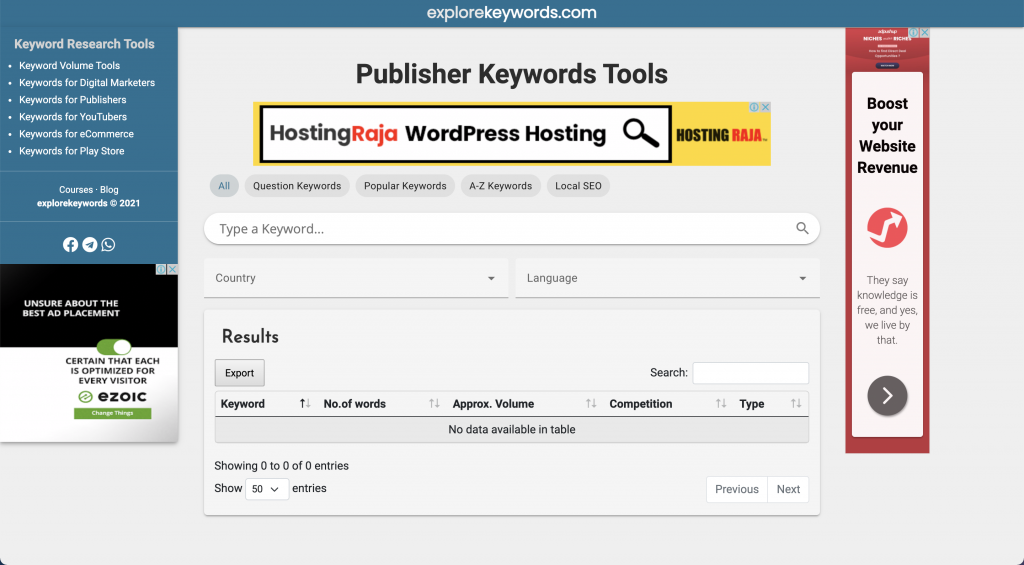
Task: Toggle the green switch in Ezoic ad
Action: pyautogui.click(x=114, y=347)
